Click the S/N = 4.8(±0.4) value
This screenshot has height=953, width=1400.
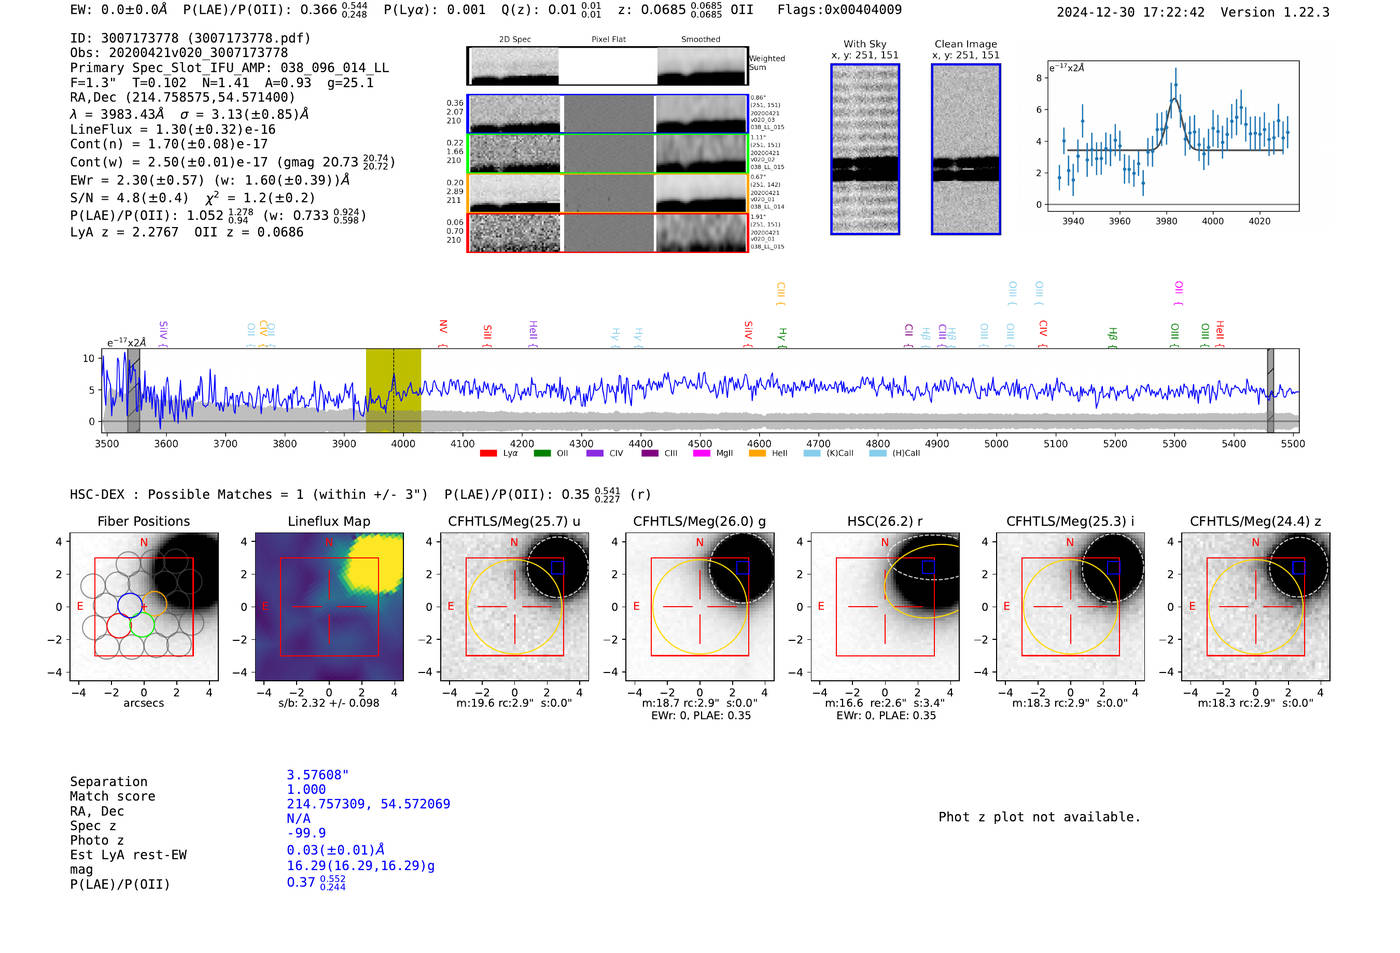[129, 198]
